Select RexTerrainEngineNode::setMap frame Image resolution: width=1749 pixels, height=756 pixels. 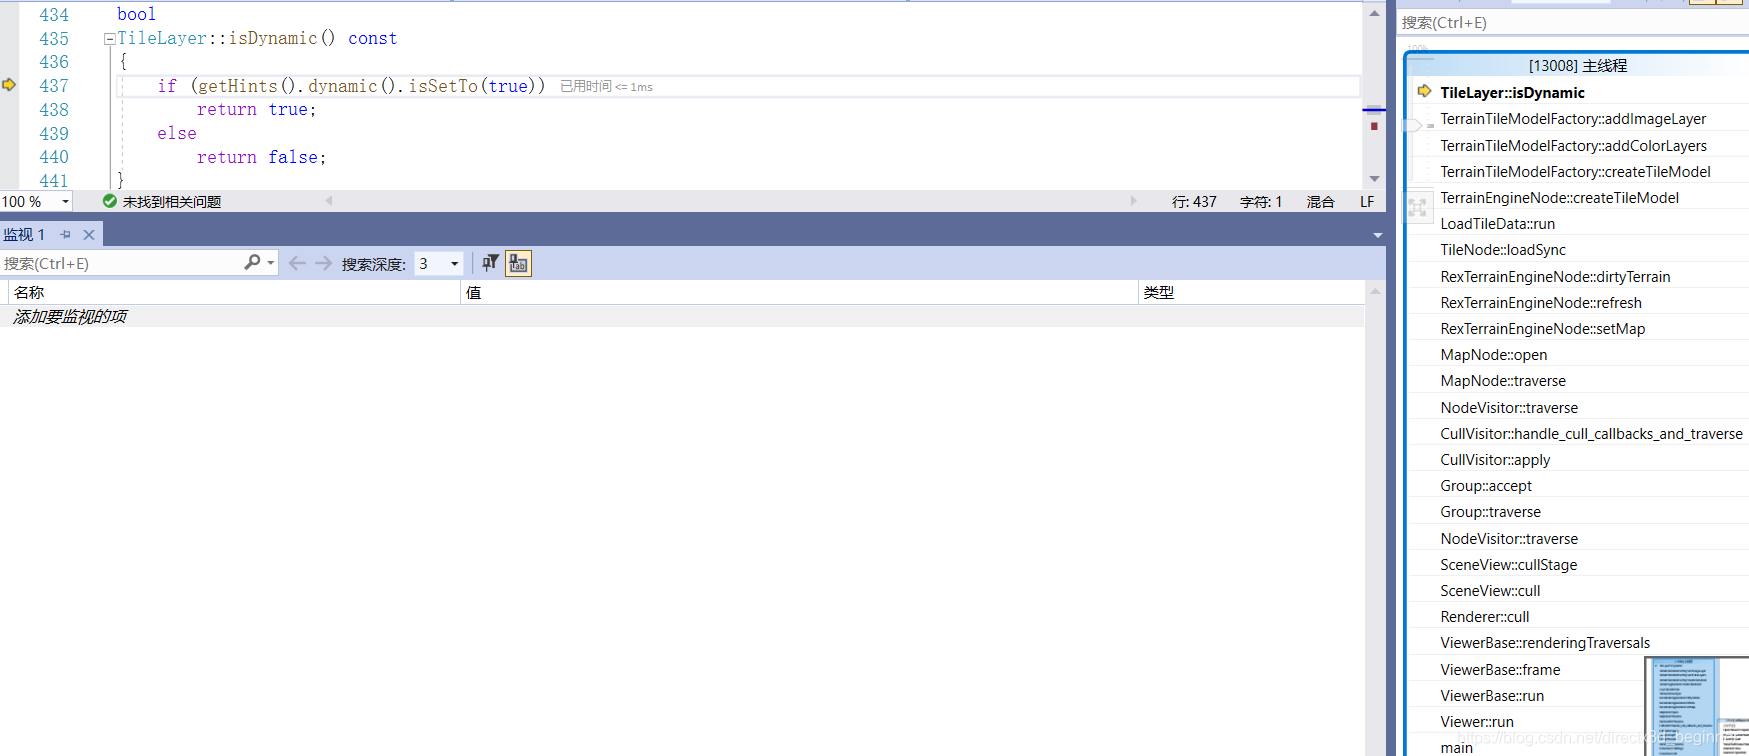(1542, 329)
